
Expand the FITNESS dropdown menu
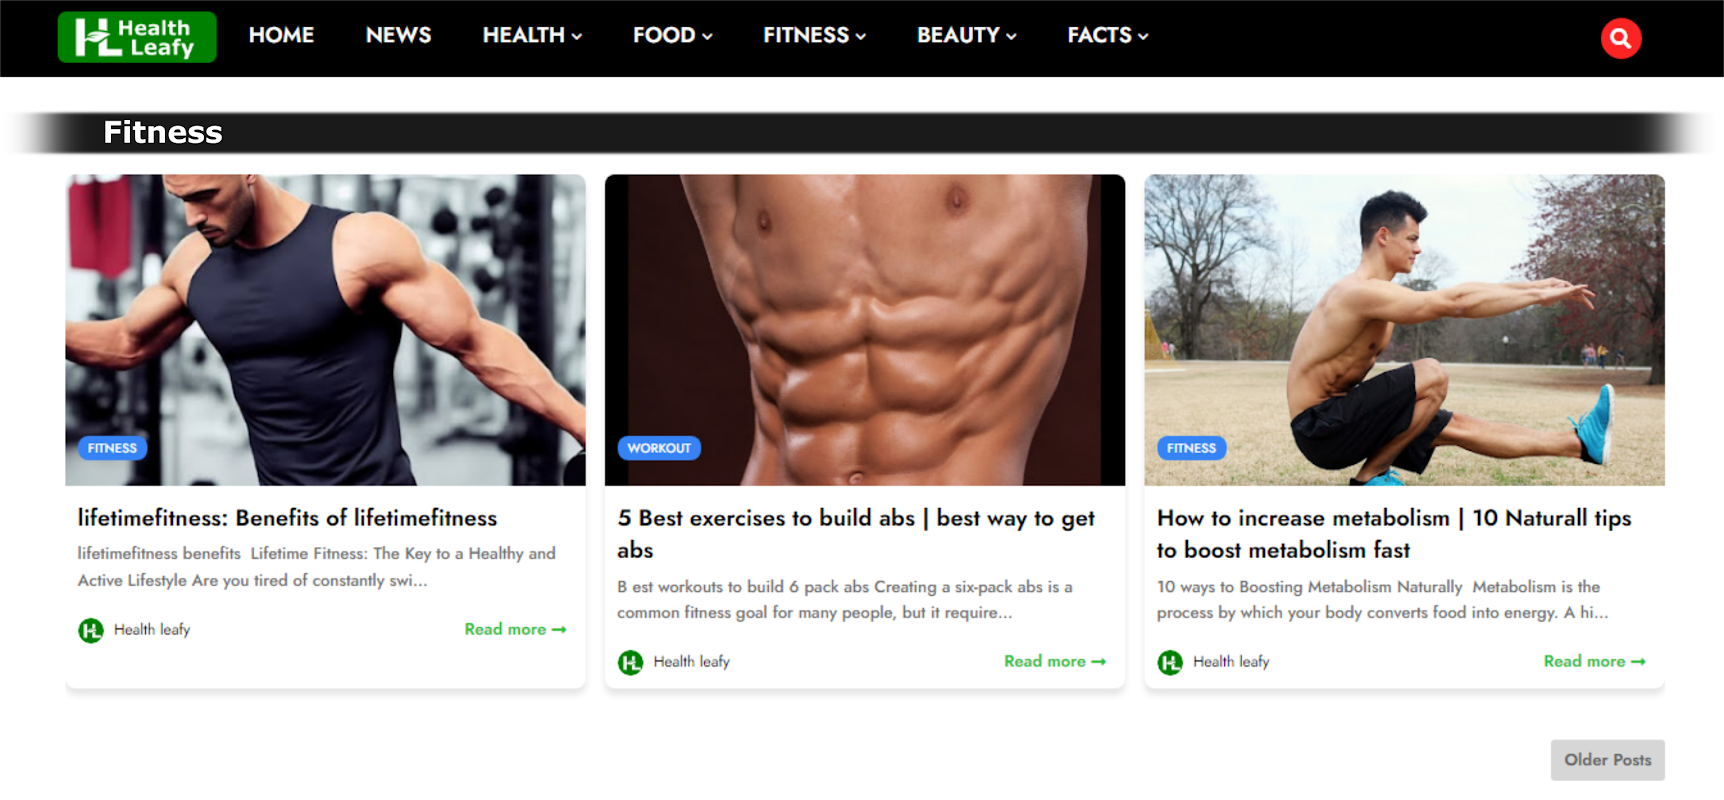coord(814,35)
